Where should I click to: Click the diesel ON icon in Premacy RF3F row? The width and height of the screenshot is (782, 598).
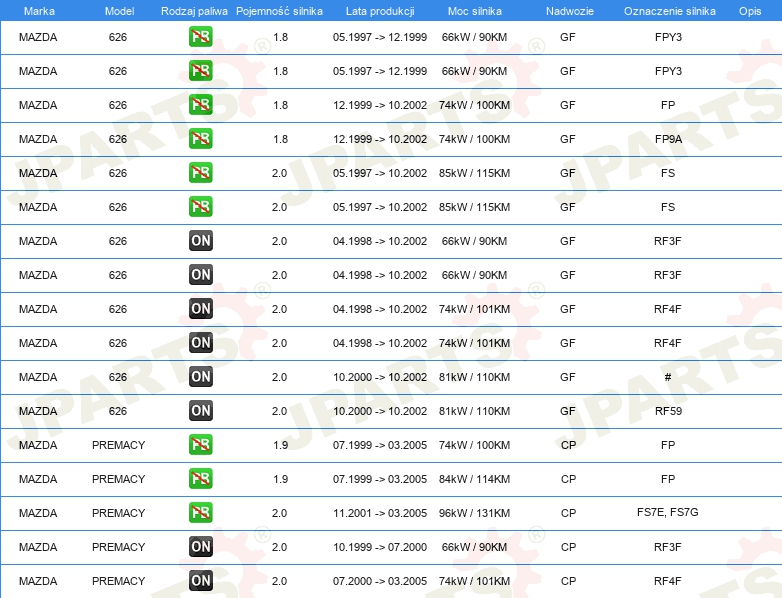coord(200,546)
